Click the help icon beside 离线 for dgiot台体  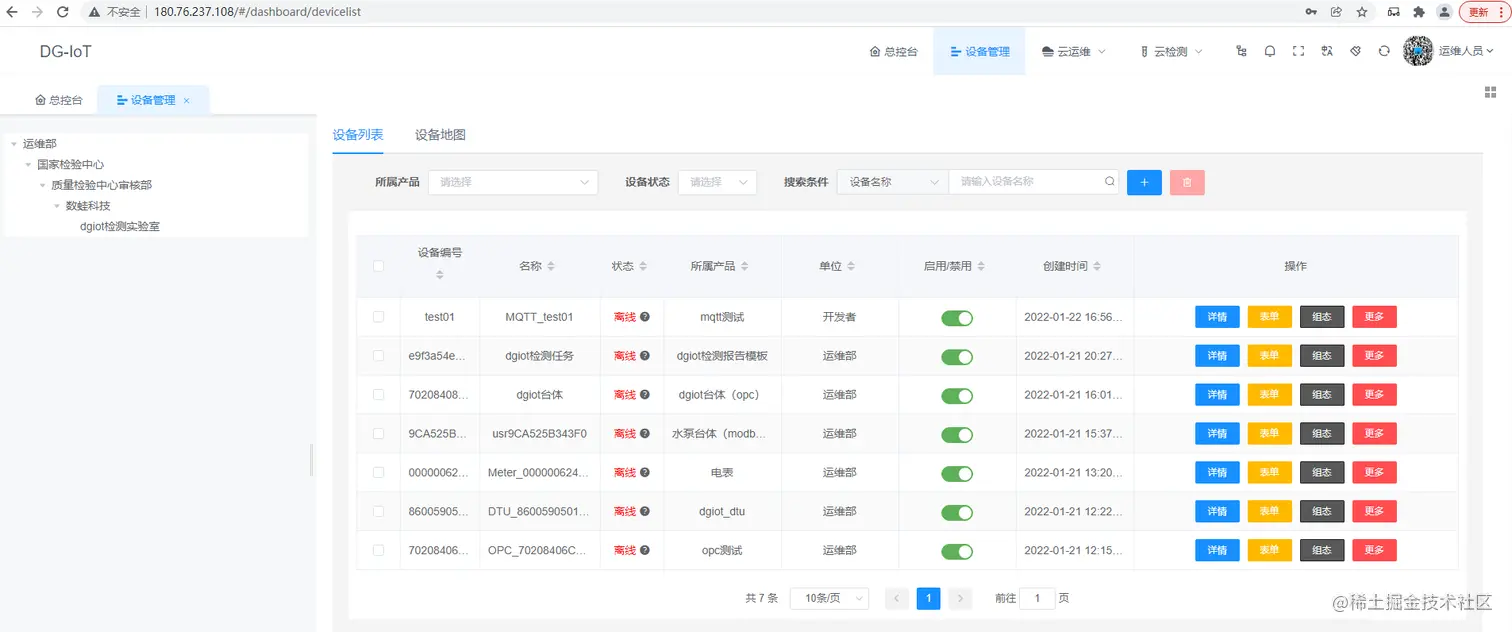click(x=645, y=395)
